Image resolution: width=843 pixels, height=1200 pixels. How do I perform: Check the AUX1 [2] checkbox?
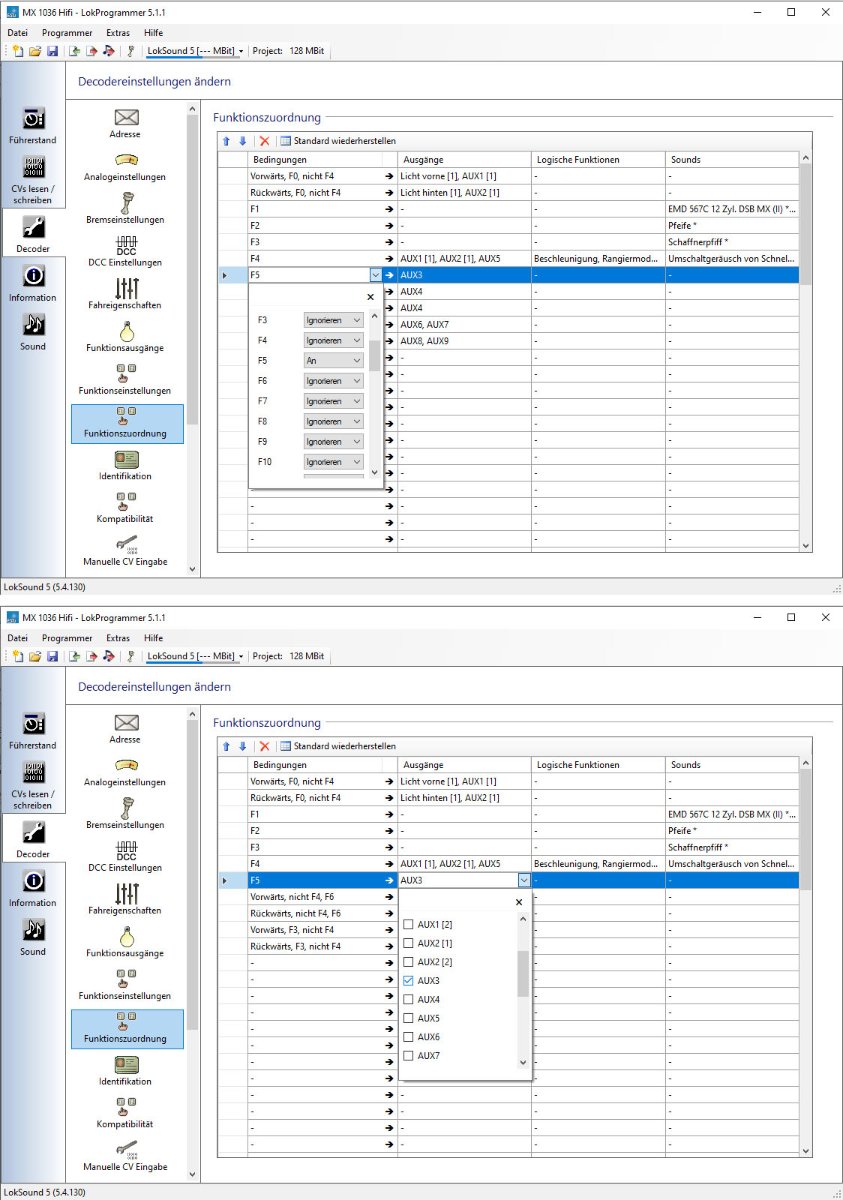point(408,924)
